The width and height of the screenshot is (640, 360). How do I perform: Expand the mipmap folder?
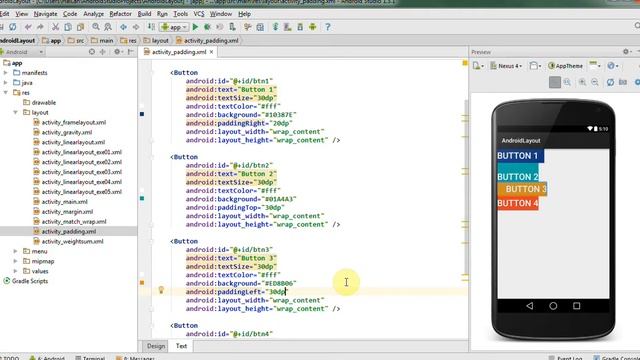[x=16, y=261]
